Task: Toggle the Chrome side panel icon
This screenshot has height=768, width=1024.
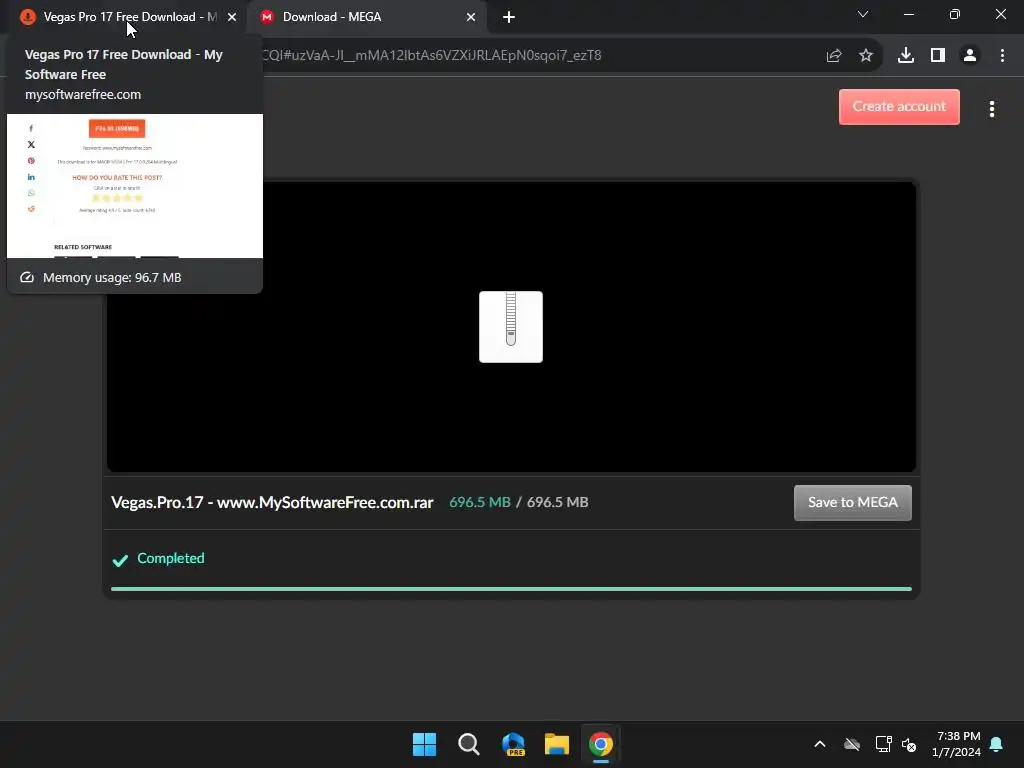Action: pyautogui.click(x=938, y=56)
